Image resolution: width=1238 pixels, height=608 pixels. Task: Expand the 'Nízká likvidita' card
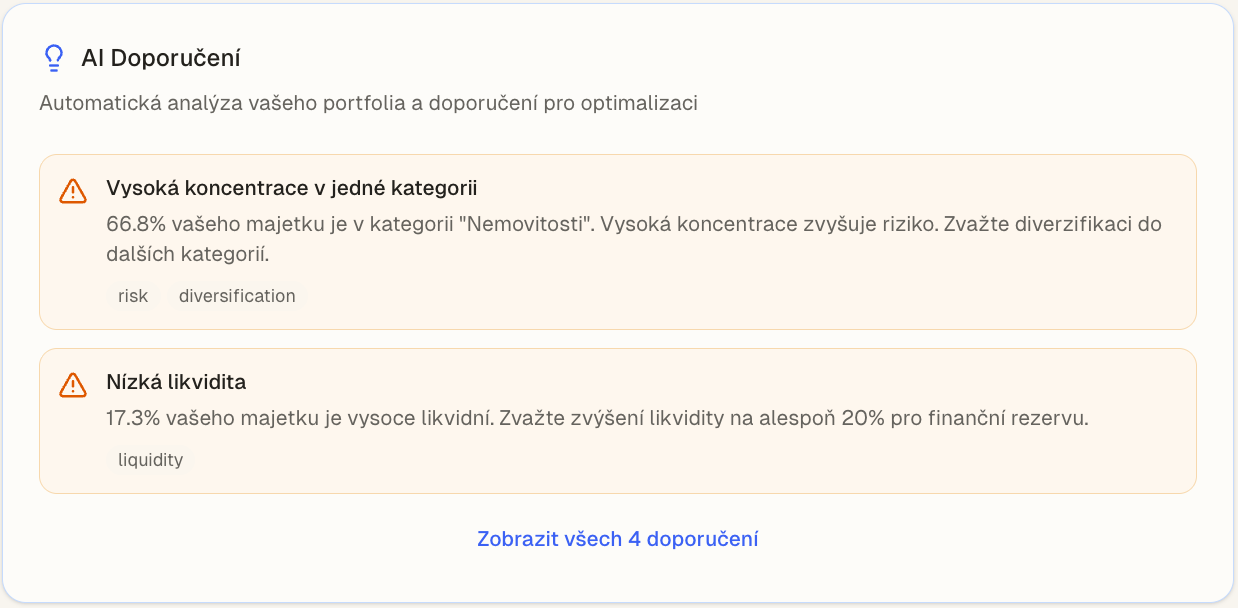click(x=617, y=419)
